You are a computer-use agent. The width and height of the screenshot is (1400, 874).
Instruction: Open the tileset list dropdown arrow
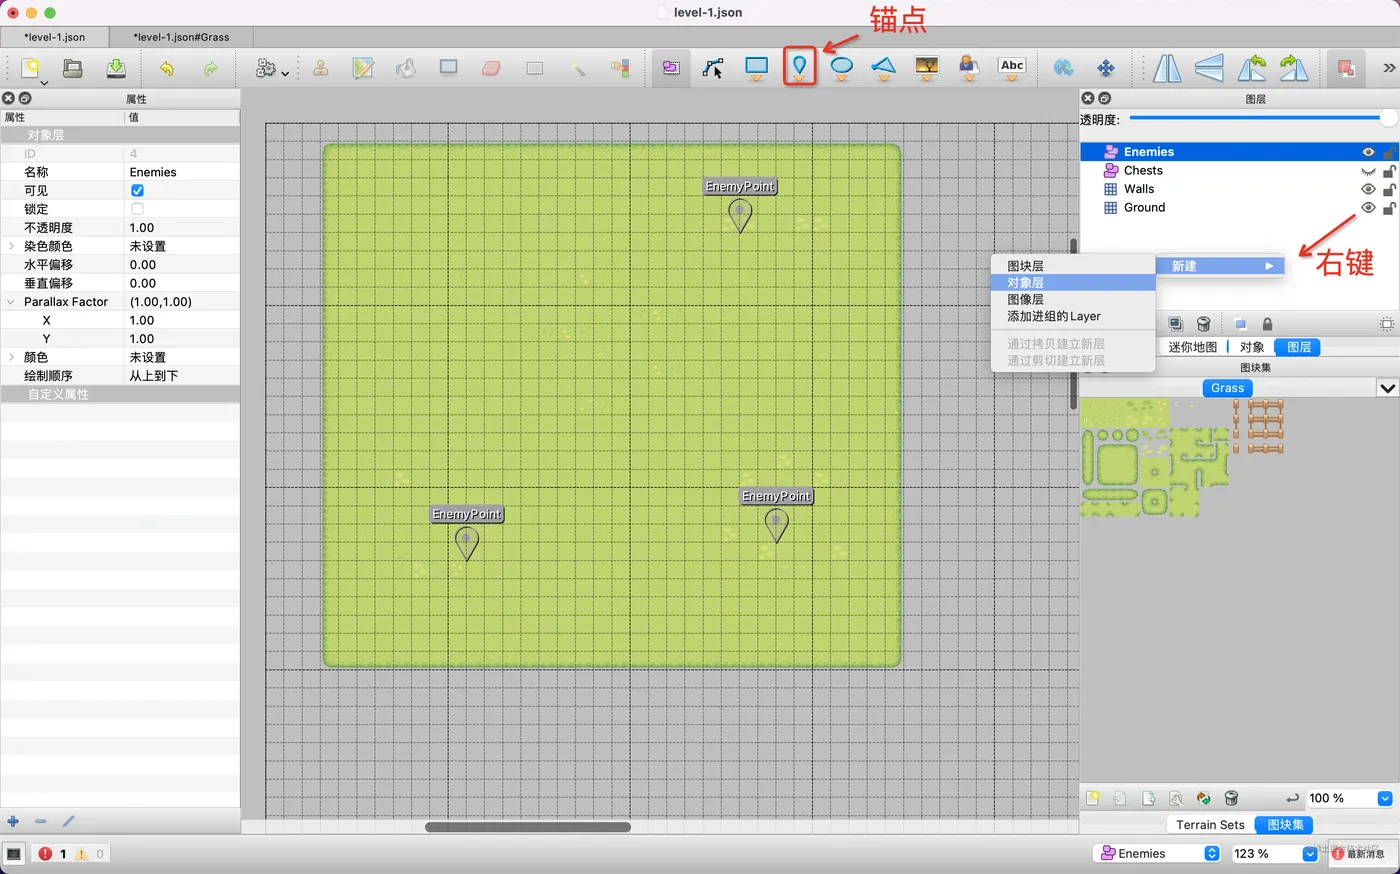coord(1388,388)
